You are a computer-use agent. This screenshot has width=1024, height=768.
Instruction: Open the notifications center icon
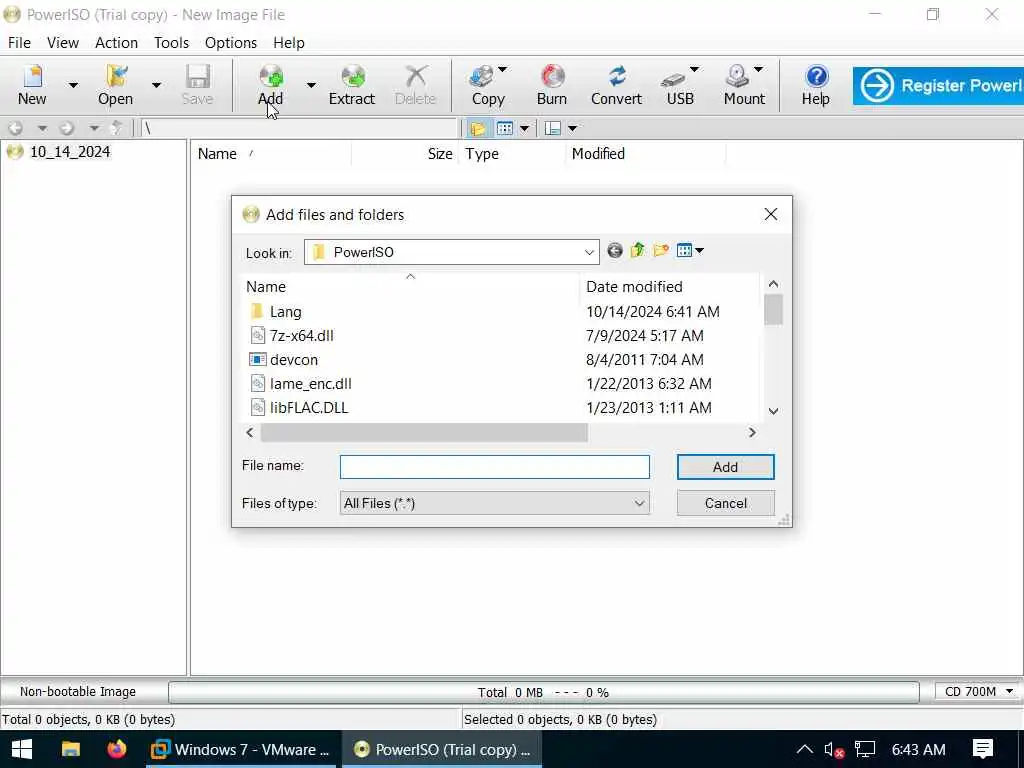[x=982, y=749]
